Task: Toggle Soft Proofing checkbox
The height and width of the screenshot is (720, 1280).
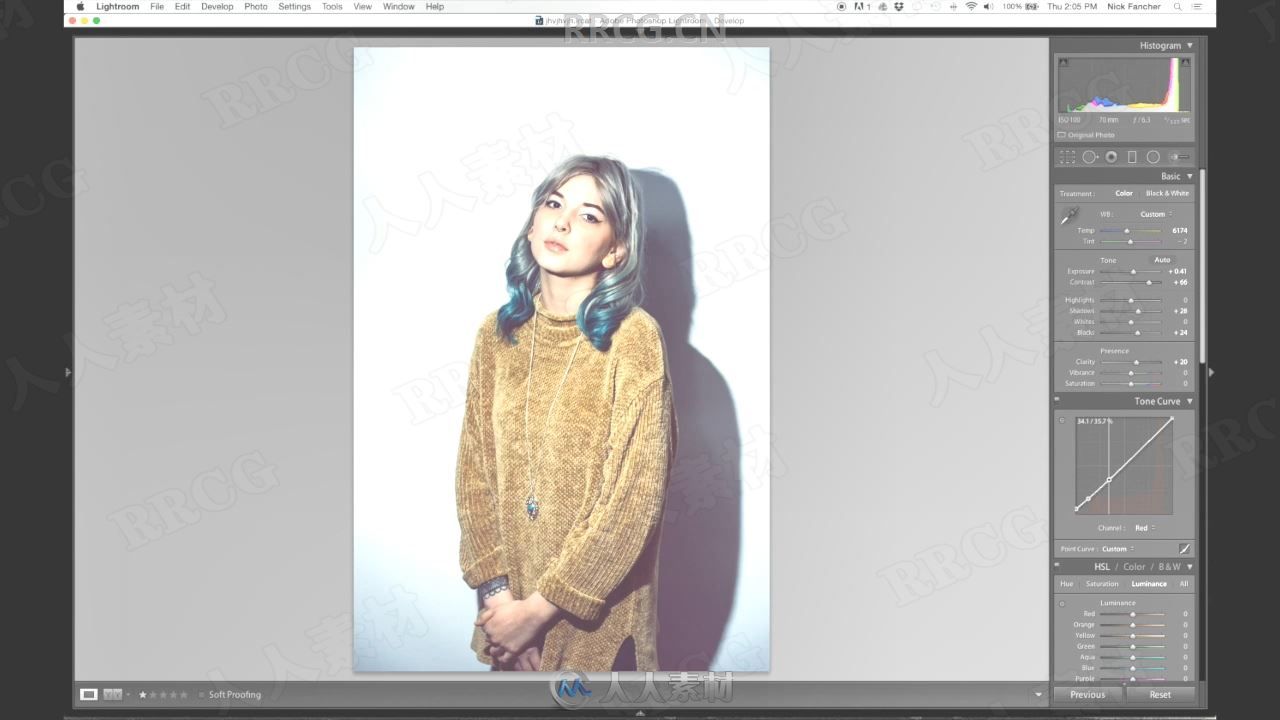Action: pyautogui.click(x=201, y=694)
